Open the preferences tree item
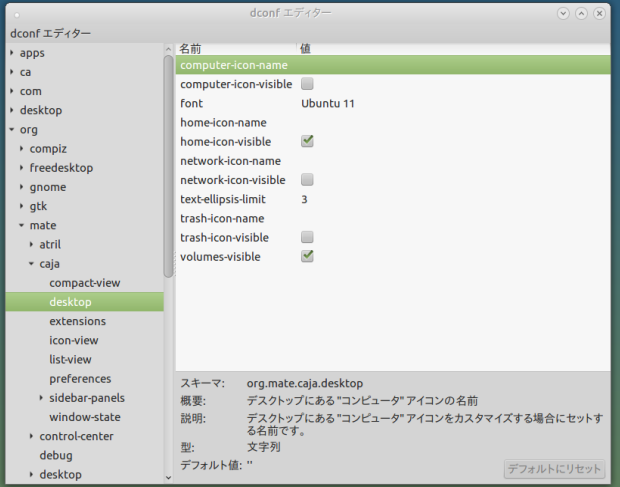 [80, 379]
